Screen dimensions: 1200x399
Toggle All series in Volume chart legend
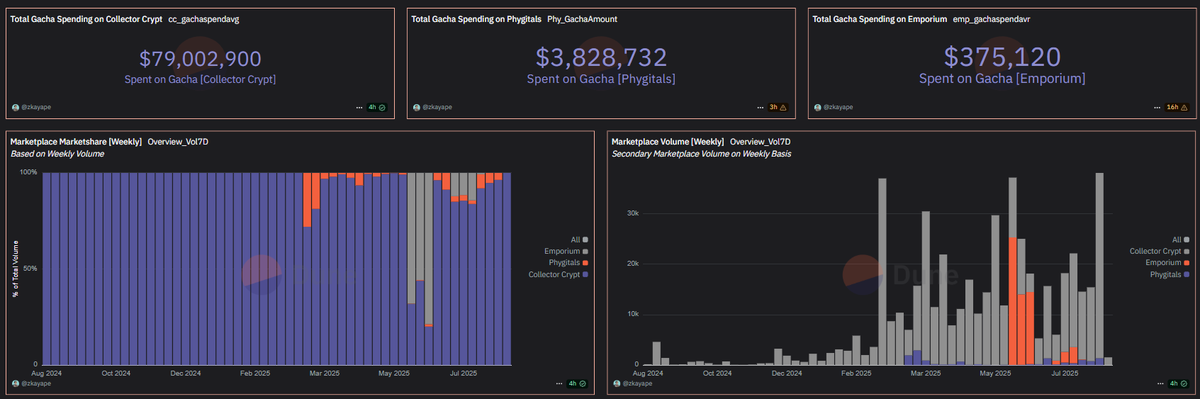point(1180,239)
